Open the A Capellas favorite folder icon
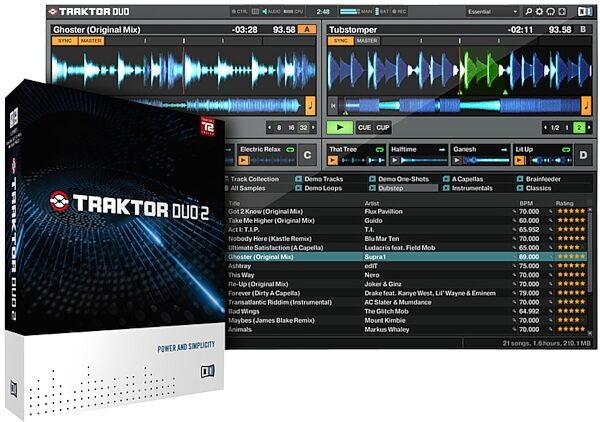The image size is (600, 422). (x=446, y=179)
